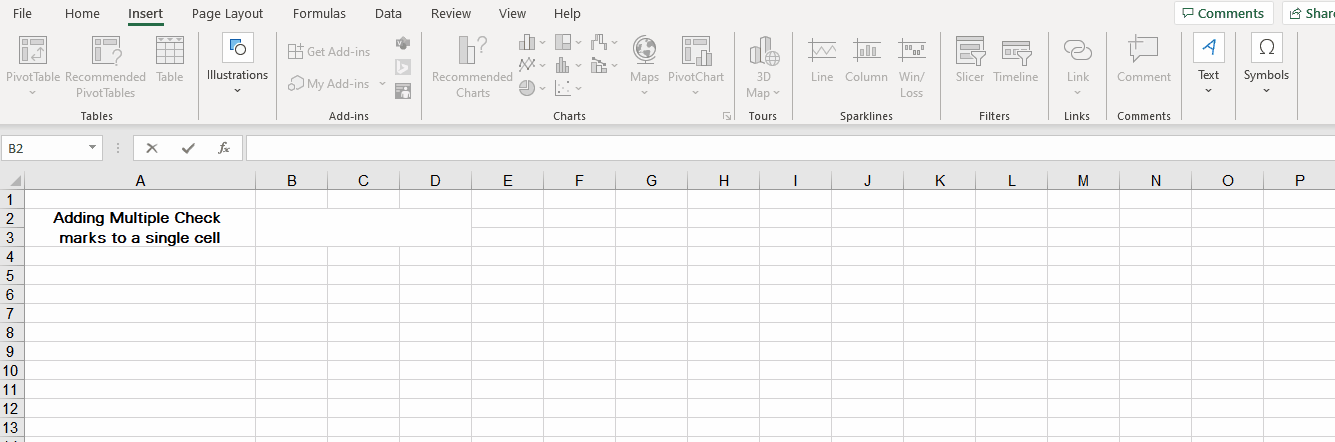The image size is (1335, 442).
Task: Open My Add-ins
Action: 329,83
